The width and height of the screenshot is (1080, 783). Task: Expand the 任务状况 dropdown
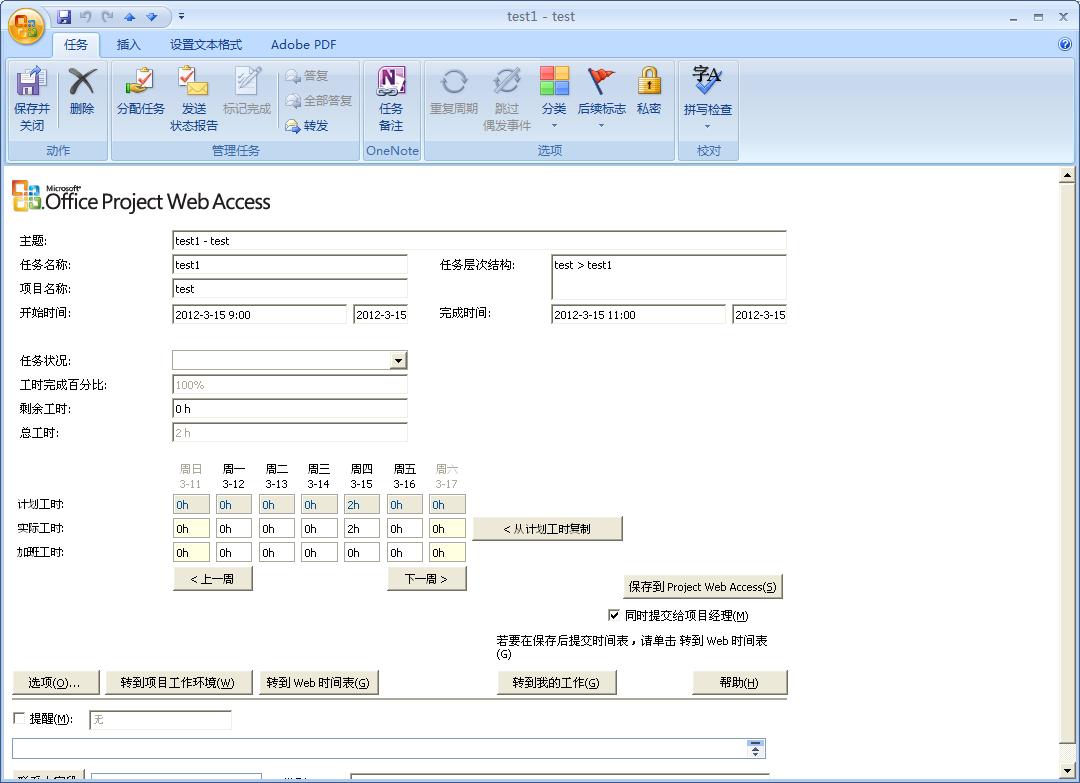(x=398, y=361)
